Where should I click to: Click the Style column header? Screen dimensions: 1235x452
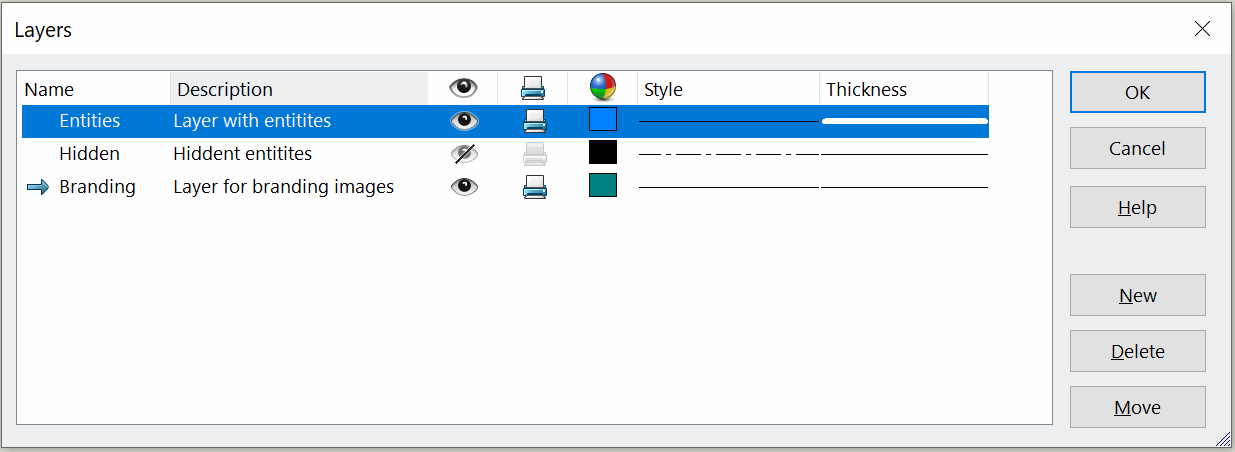click(728, 89)
